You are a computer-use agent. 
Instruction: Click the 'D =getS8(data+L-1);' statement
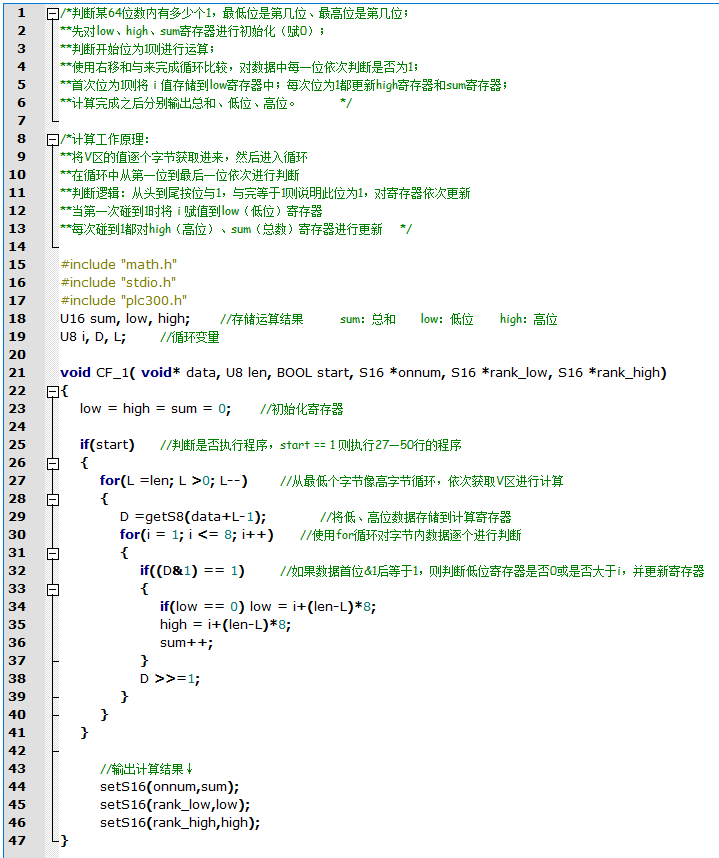(x=193, y=517)
